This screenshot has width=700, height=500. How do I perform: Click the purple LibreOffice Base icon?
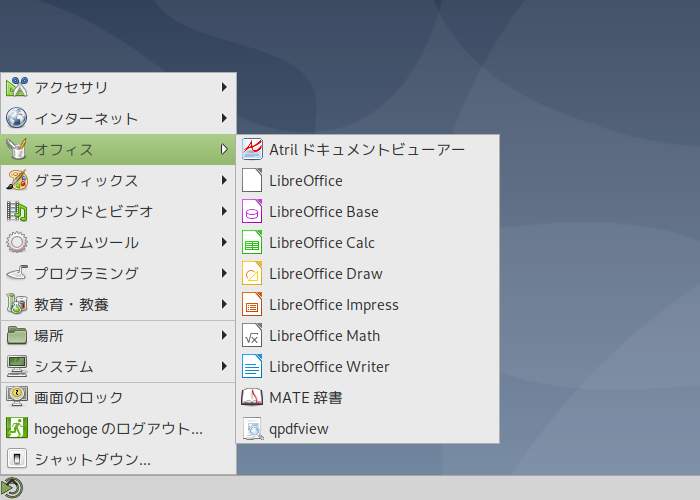252,211
